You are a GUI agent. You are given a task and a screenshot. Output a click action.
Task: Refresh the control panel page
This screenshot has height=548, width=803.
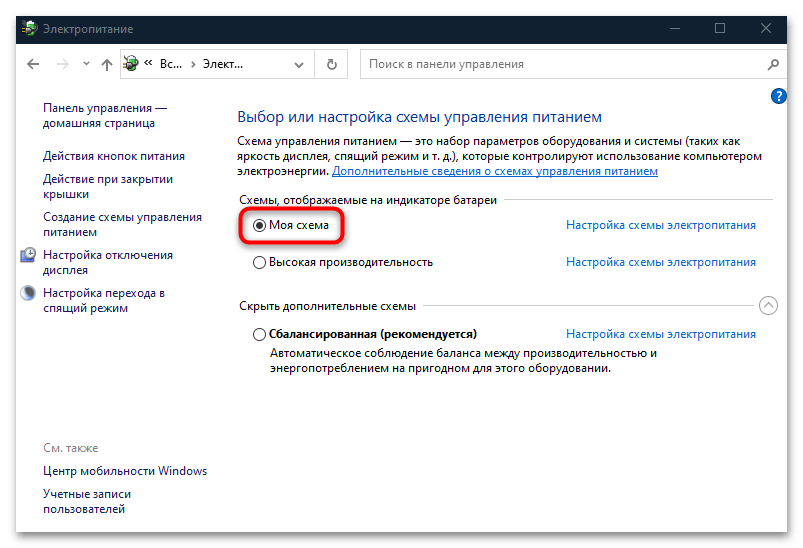coord(332,65)
